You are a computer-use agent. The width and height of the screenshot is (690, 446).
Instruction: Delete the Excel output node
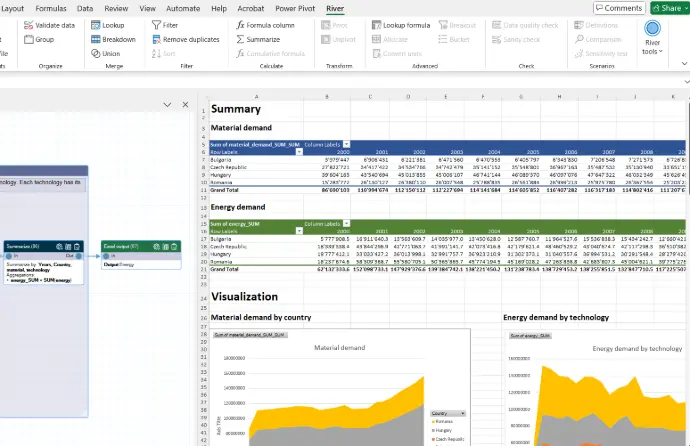(174, 246)
